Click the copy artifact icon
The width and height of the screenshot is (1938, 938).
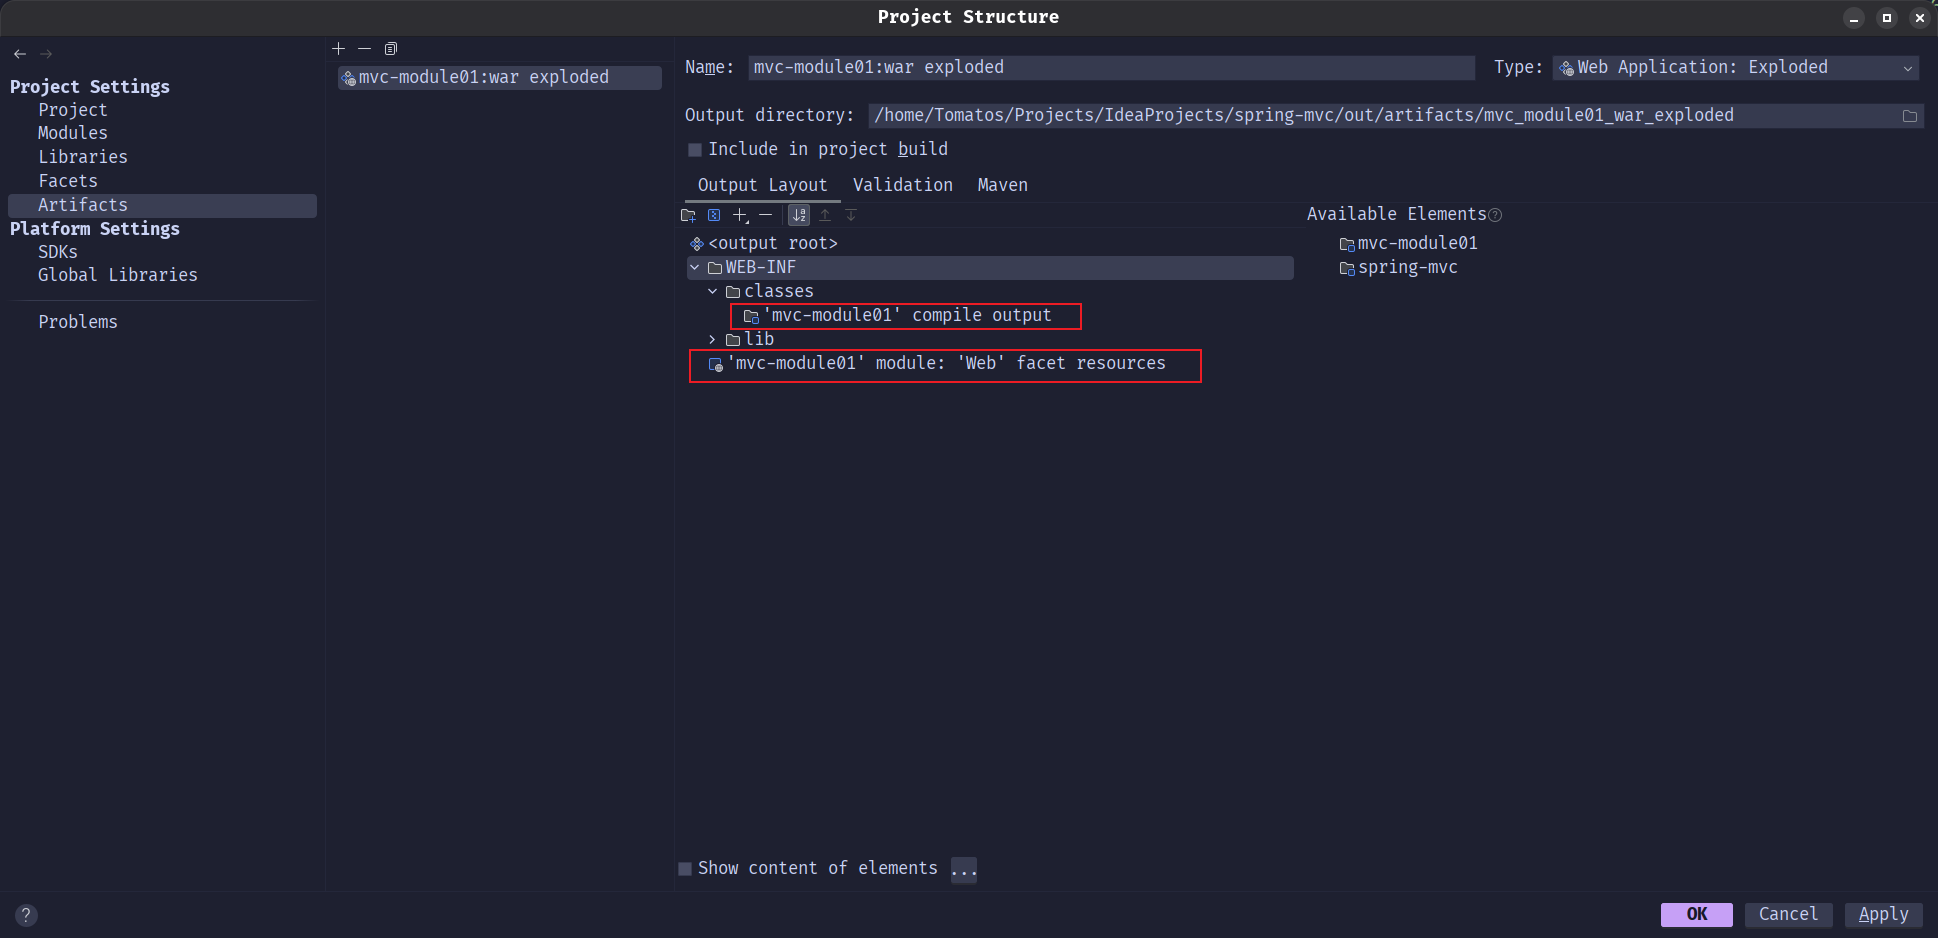(x=391, y=49)
